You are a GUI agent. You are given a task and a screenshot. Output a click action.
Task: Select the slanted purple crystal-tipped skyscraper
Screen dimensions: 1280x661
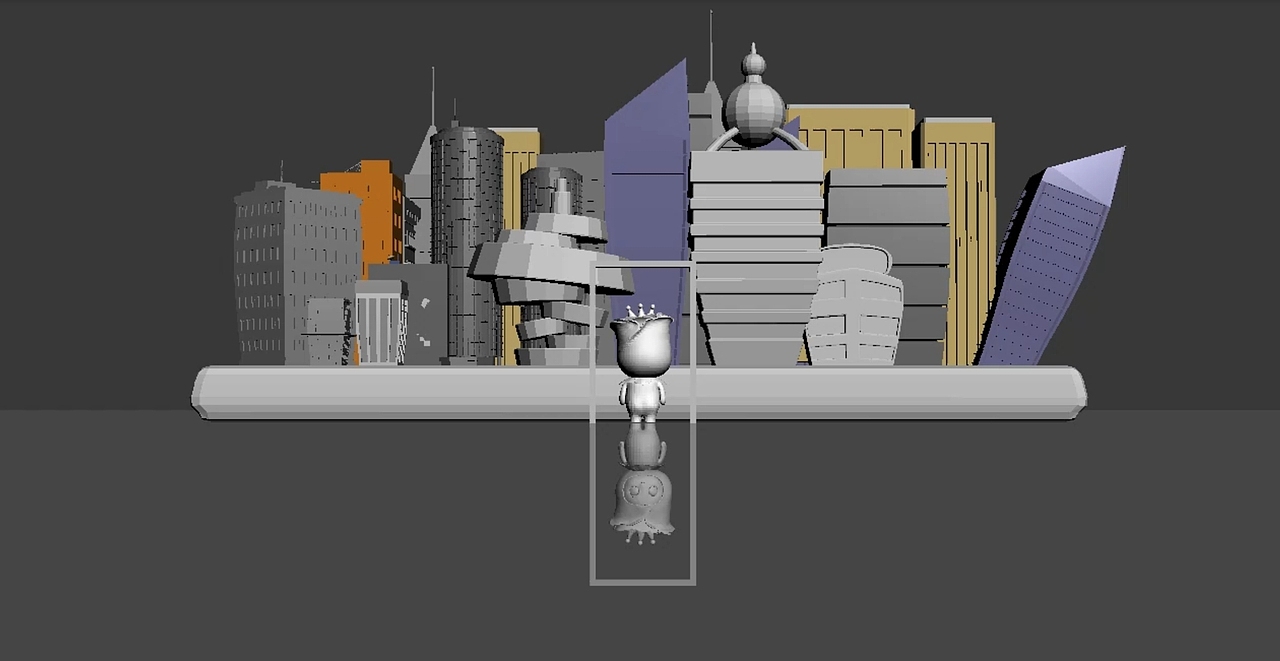[x=1051, y=257]
